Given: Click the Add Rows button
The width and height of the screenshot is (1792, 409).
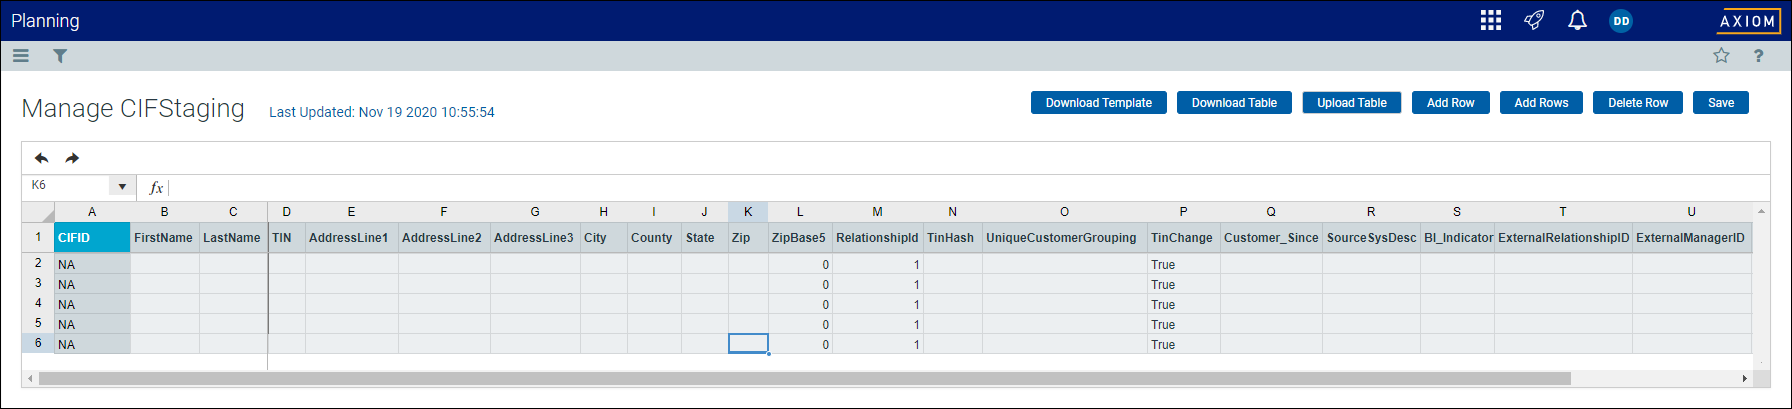Looking at the screenshot, I should pos(1541,103).
